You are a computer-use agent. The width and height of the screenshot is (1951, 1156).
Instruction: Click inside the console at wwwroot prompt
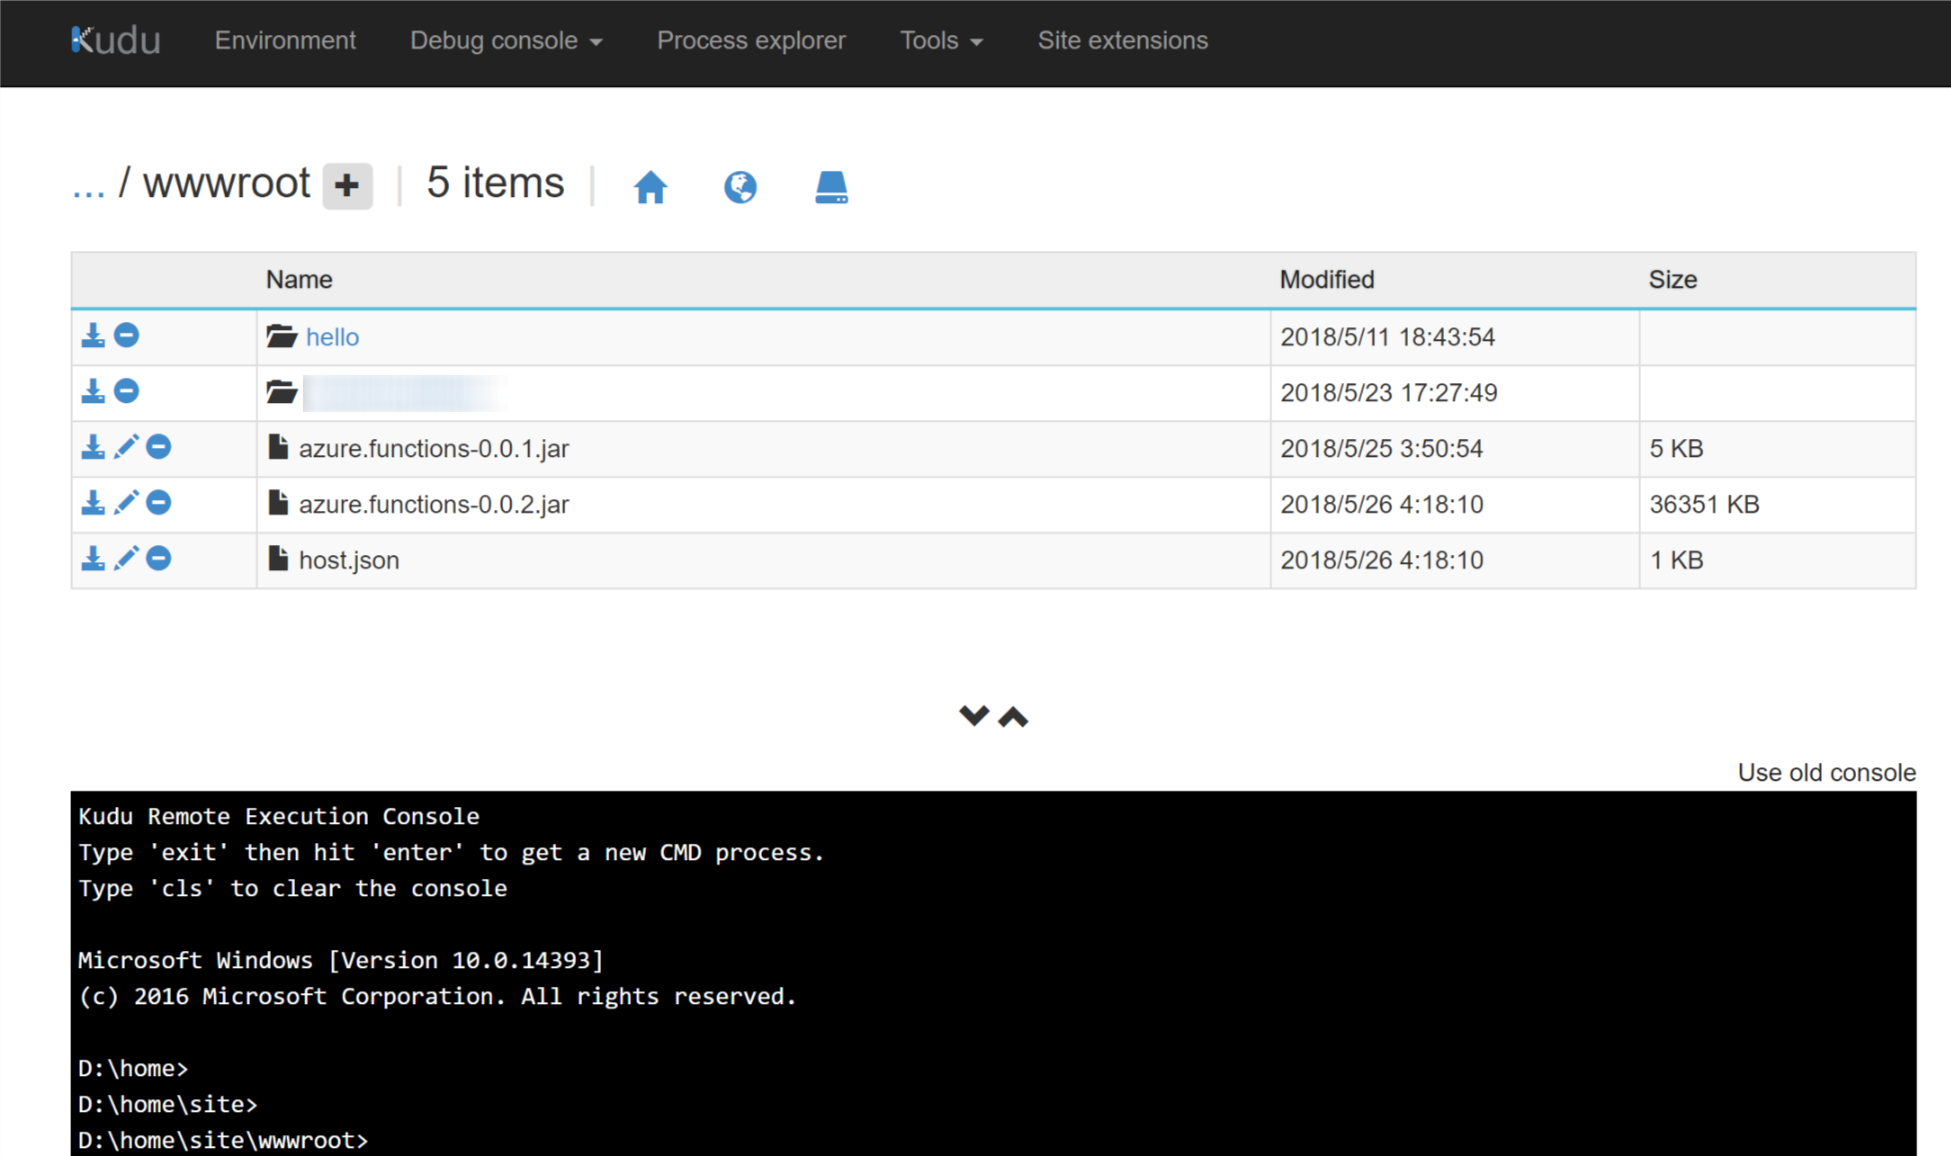pos(700,1140)
